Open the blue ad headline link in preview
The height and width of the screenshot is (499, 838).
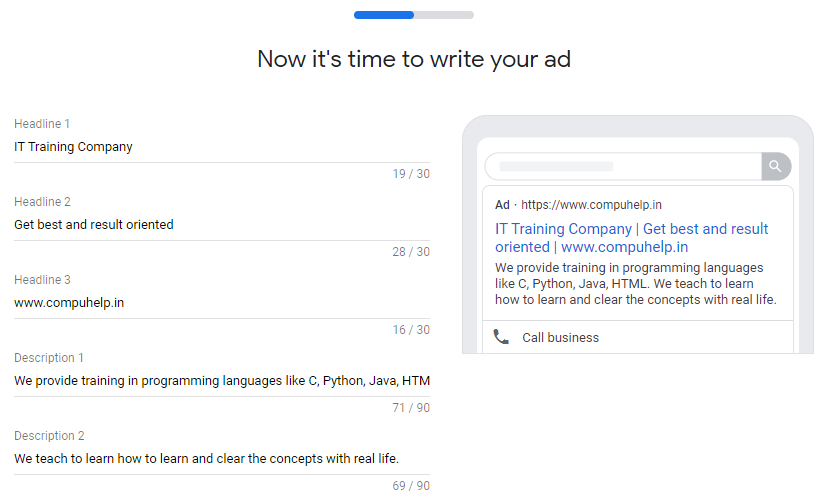631,238
